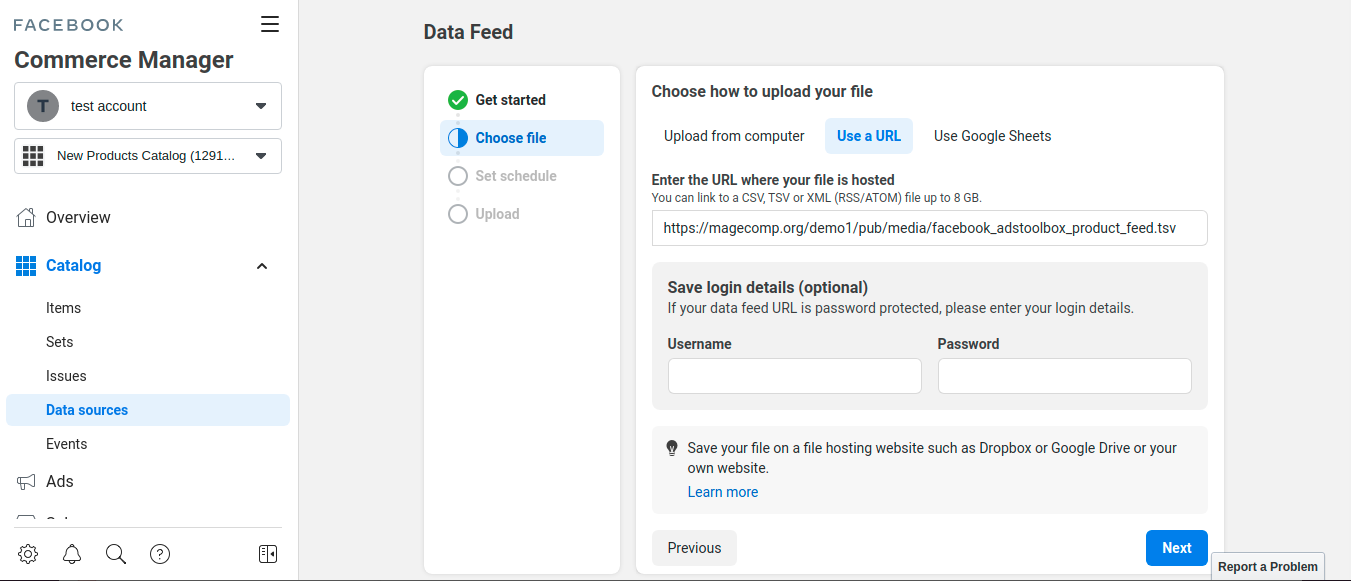Open the help question mark icon
Viewport: 1351px width, 581px height.
[x=160, y=554]
